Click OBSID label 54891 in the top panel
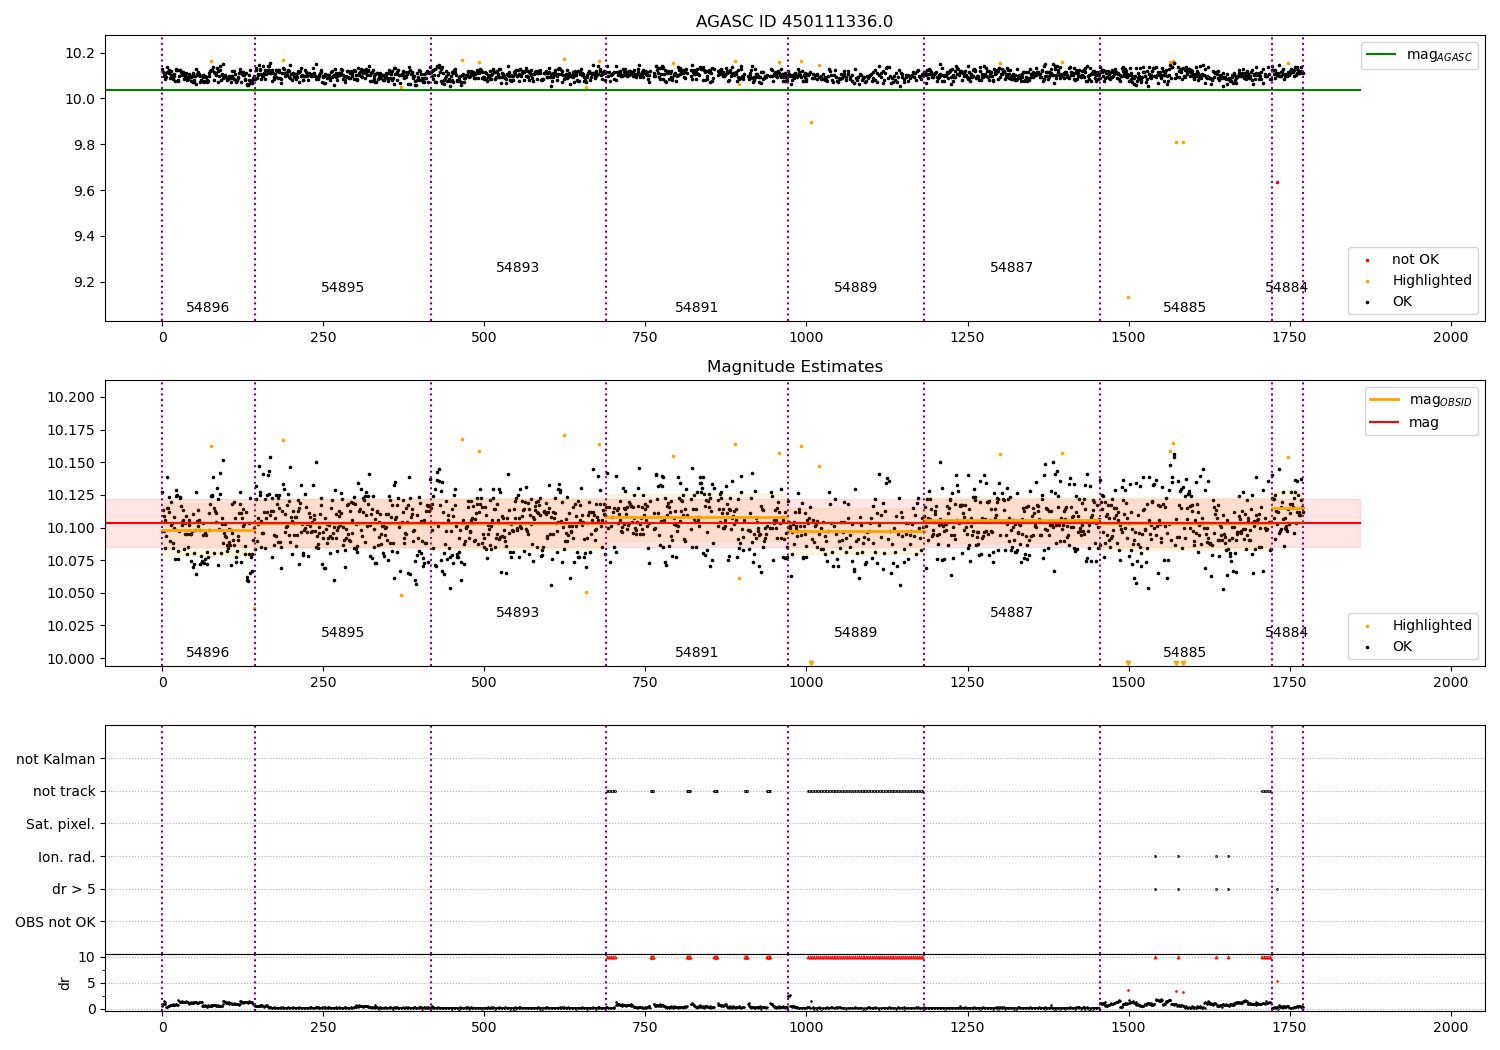Viewport: 1500px width, 1050px height. tap(696, 308)
